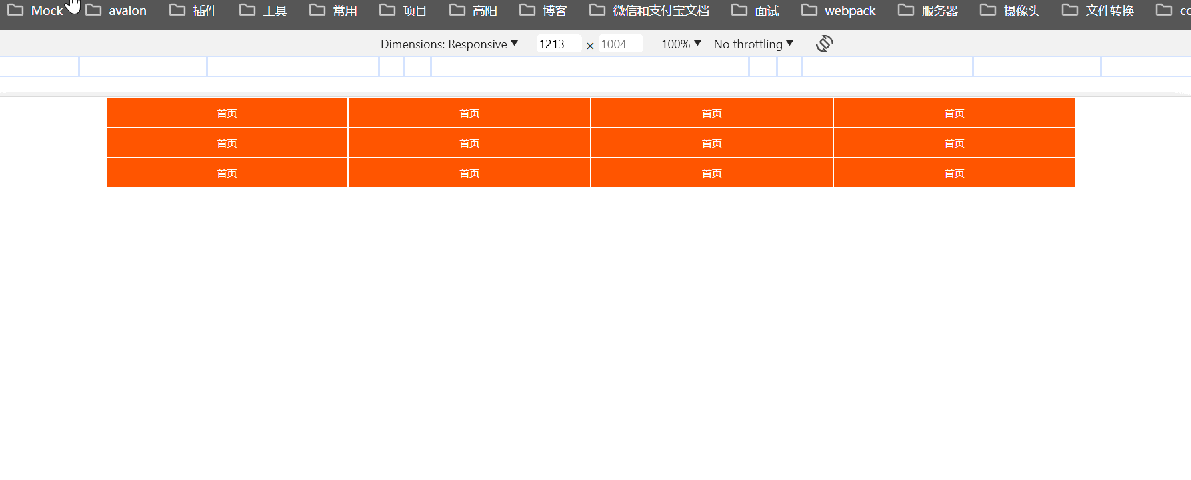Screen dimensions: 1191x480
Task: Click the viewport width field showing 1213
Action: click(557, 44)
